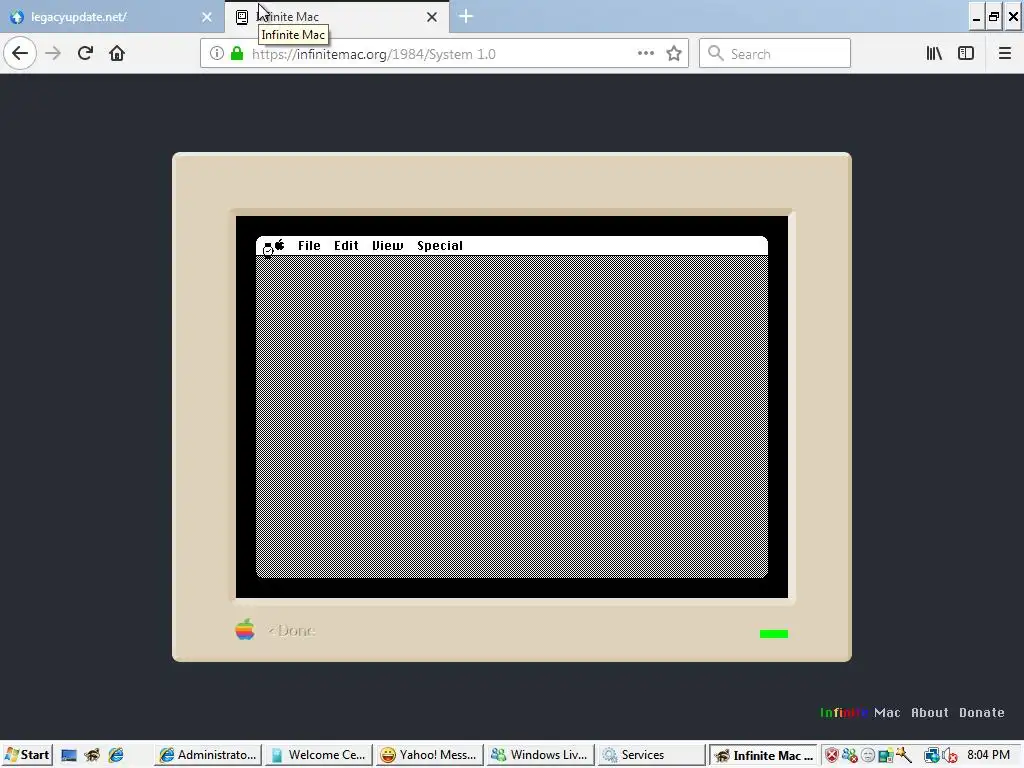Click red security shield tray icon
Image resolution: width=1024 pixels, height=768 pixels.
(x=831, y=756)
